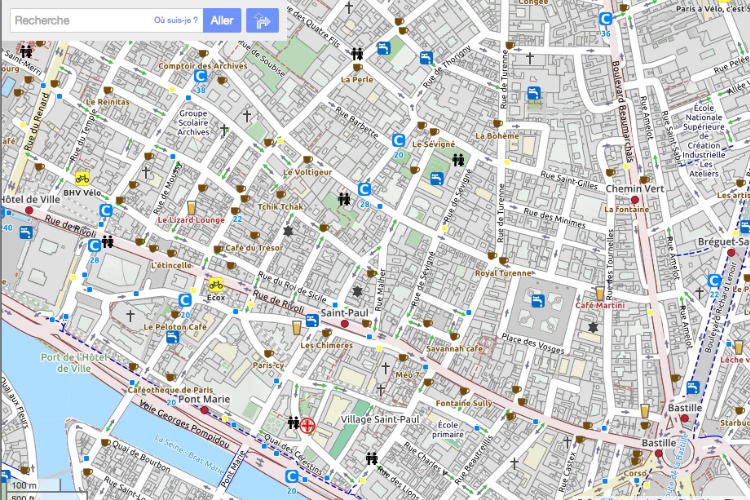Screen dimensions: 750x500
Task: Click the toilets icon above La Perle
Action: [357, 54]
